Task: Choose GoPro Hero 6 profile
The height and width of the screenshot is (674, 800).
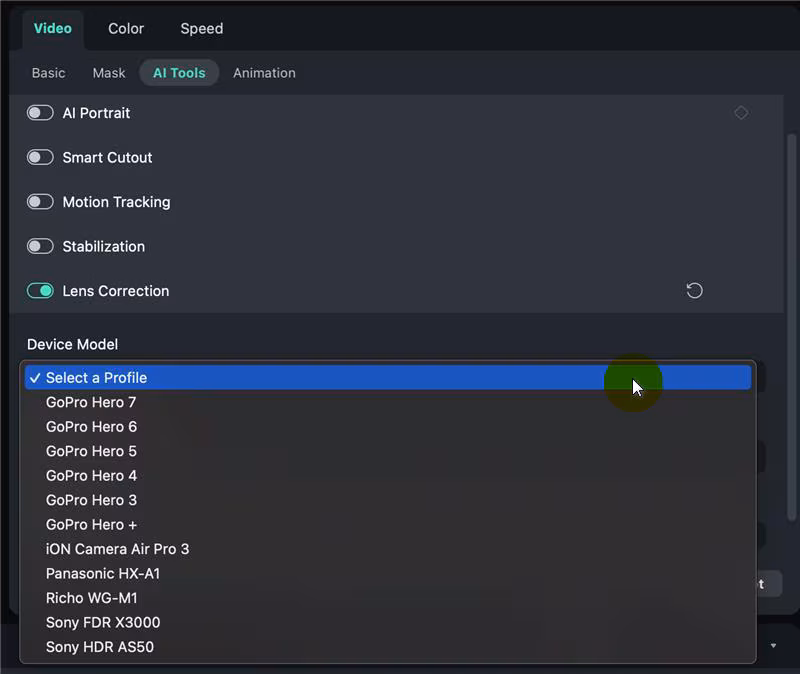Action: coord(388,427)
